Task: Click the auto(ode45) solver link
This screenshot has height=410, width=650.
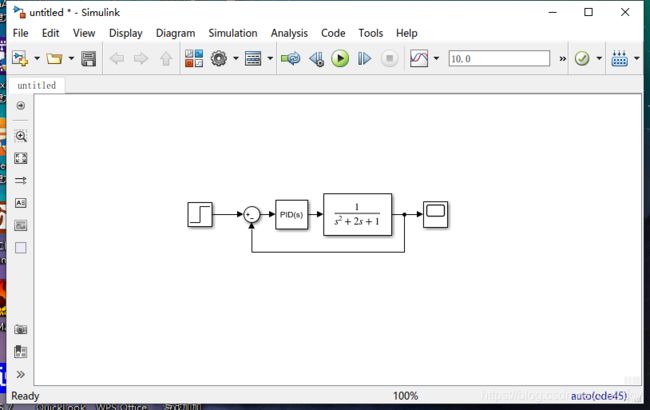Action: coord(599,396)
